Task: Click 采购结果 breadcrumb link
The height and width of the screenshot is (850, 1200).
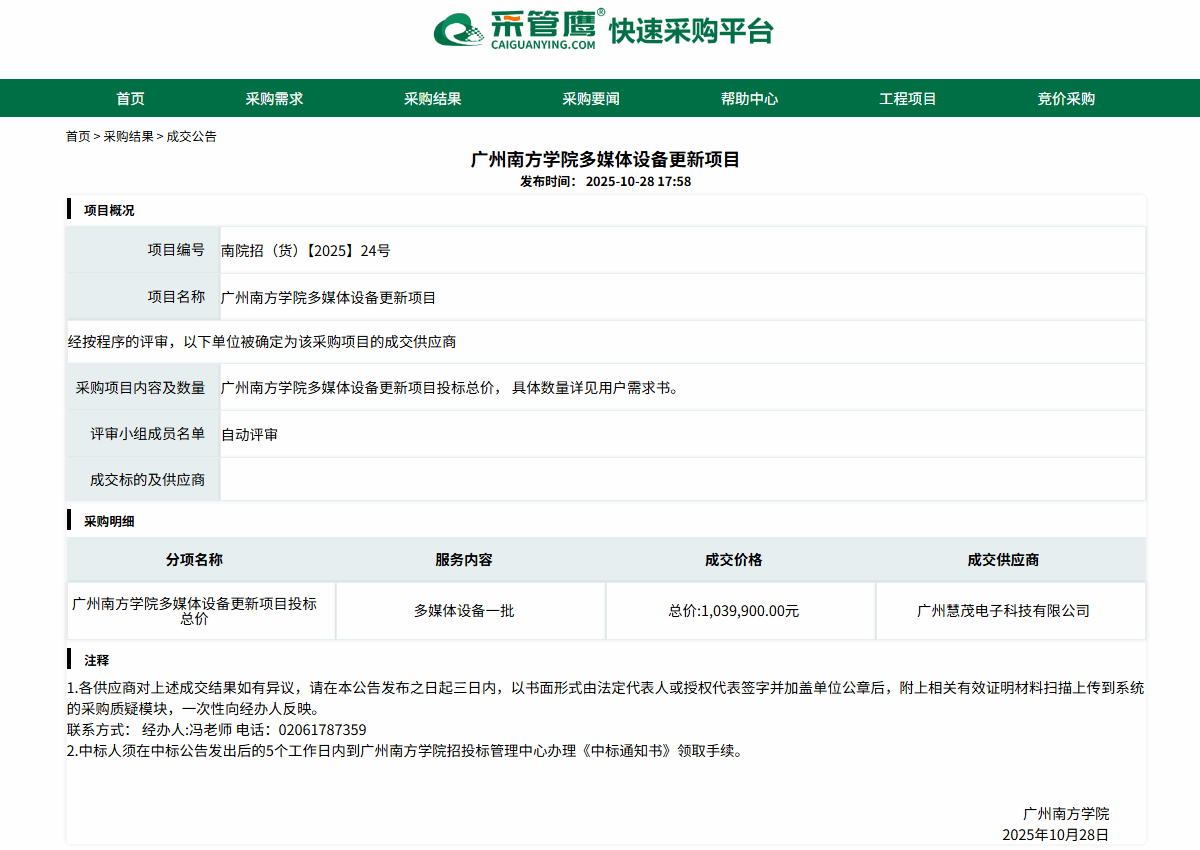Action: point(129,136)
